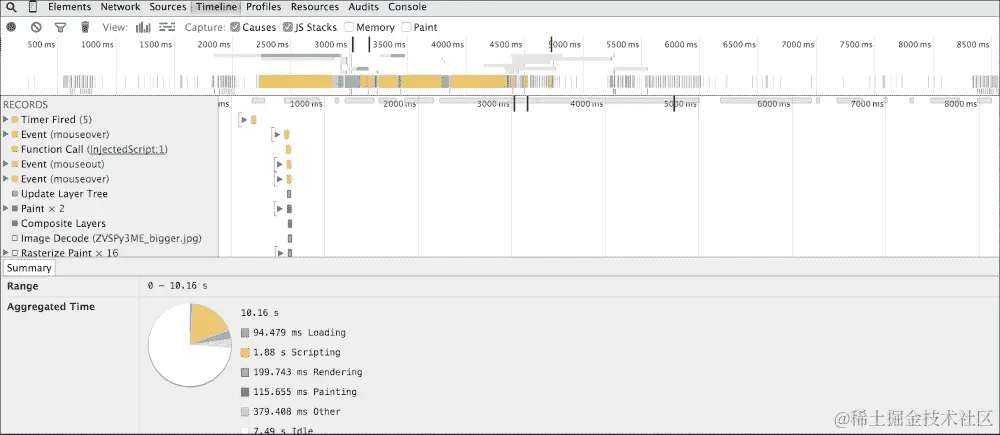
Task: Click the RECORDS header label
Action: point(26,105)
